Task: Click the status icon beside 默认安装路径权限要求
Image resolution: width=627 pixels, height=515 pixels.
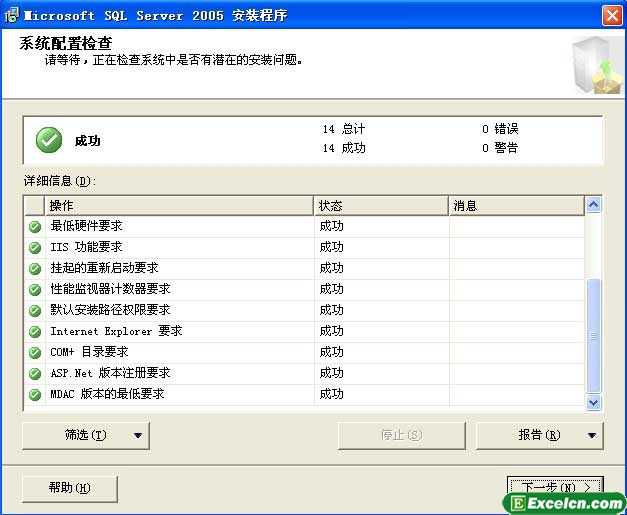Action: [35, 311]
